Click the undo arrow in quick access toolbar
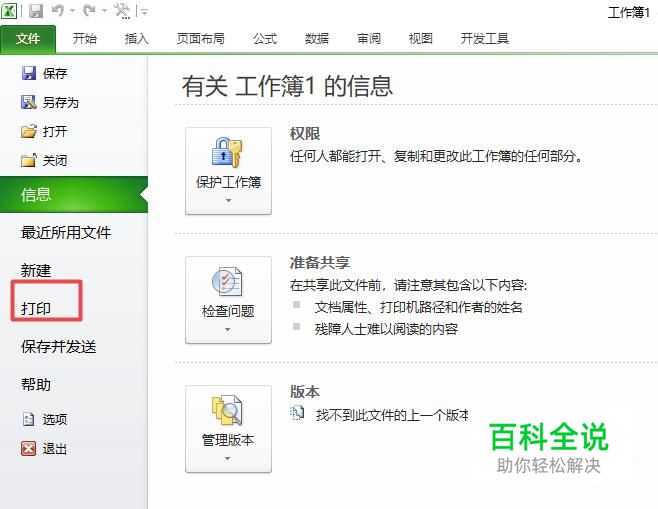The image size is (658, 509). coord(58,10)
